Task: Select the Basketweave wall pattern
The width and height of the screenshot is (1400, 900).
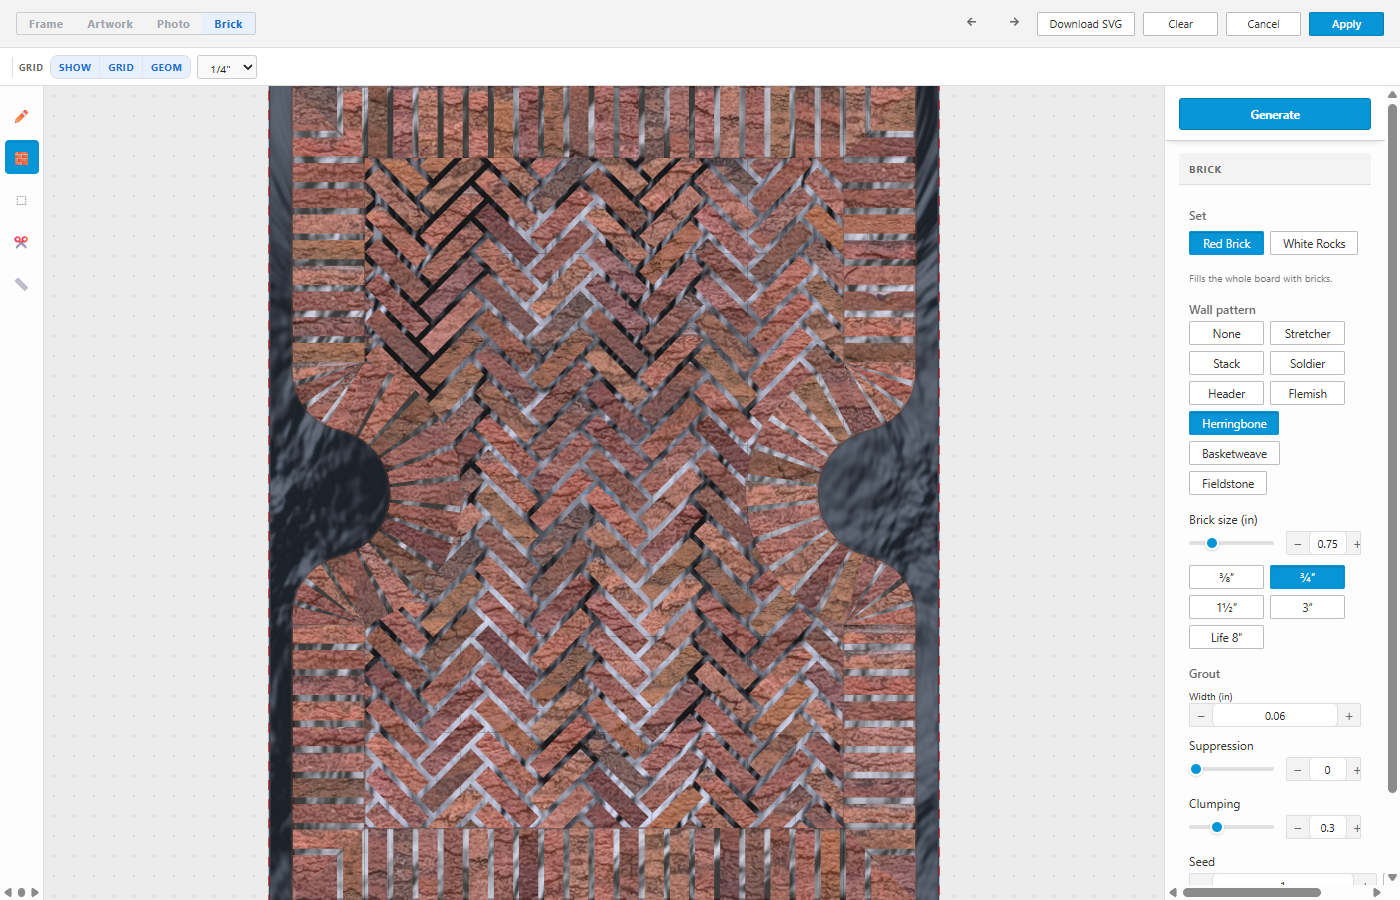Action: tap(1234, 454)
